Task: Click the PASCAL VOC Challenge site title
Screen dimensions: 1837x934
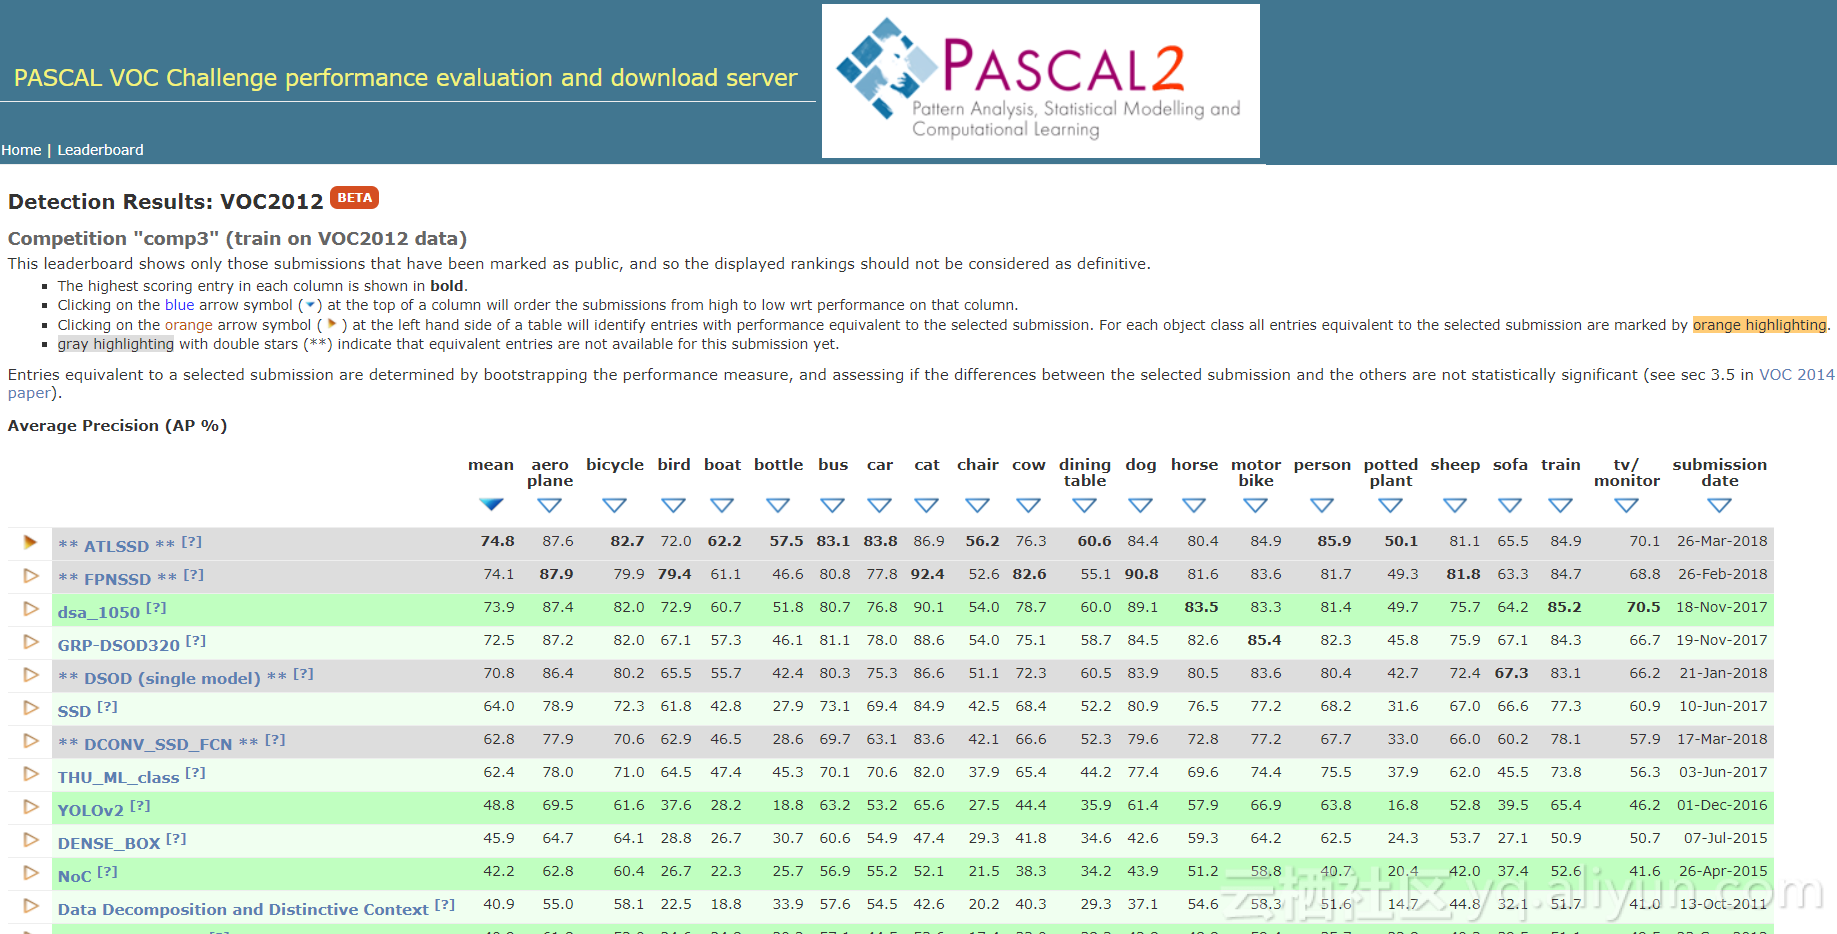Action: (x=405, y=78)
